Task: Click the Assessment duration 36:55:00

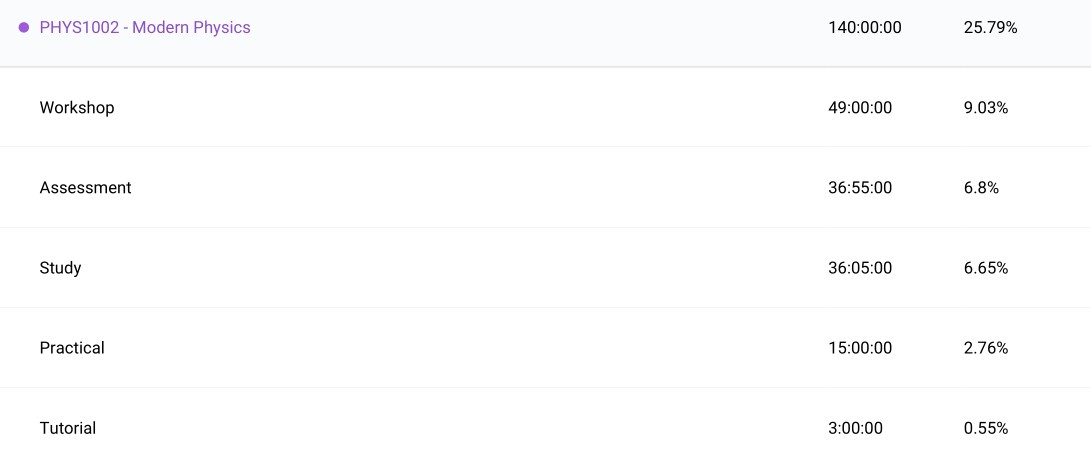Action: (x=860, y=188)
